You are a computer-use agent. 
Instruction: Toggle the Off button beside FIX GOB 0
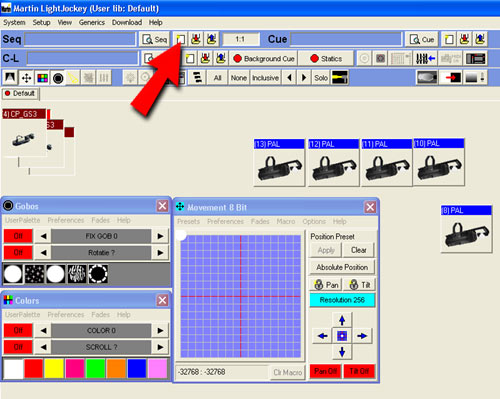18,236
